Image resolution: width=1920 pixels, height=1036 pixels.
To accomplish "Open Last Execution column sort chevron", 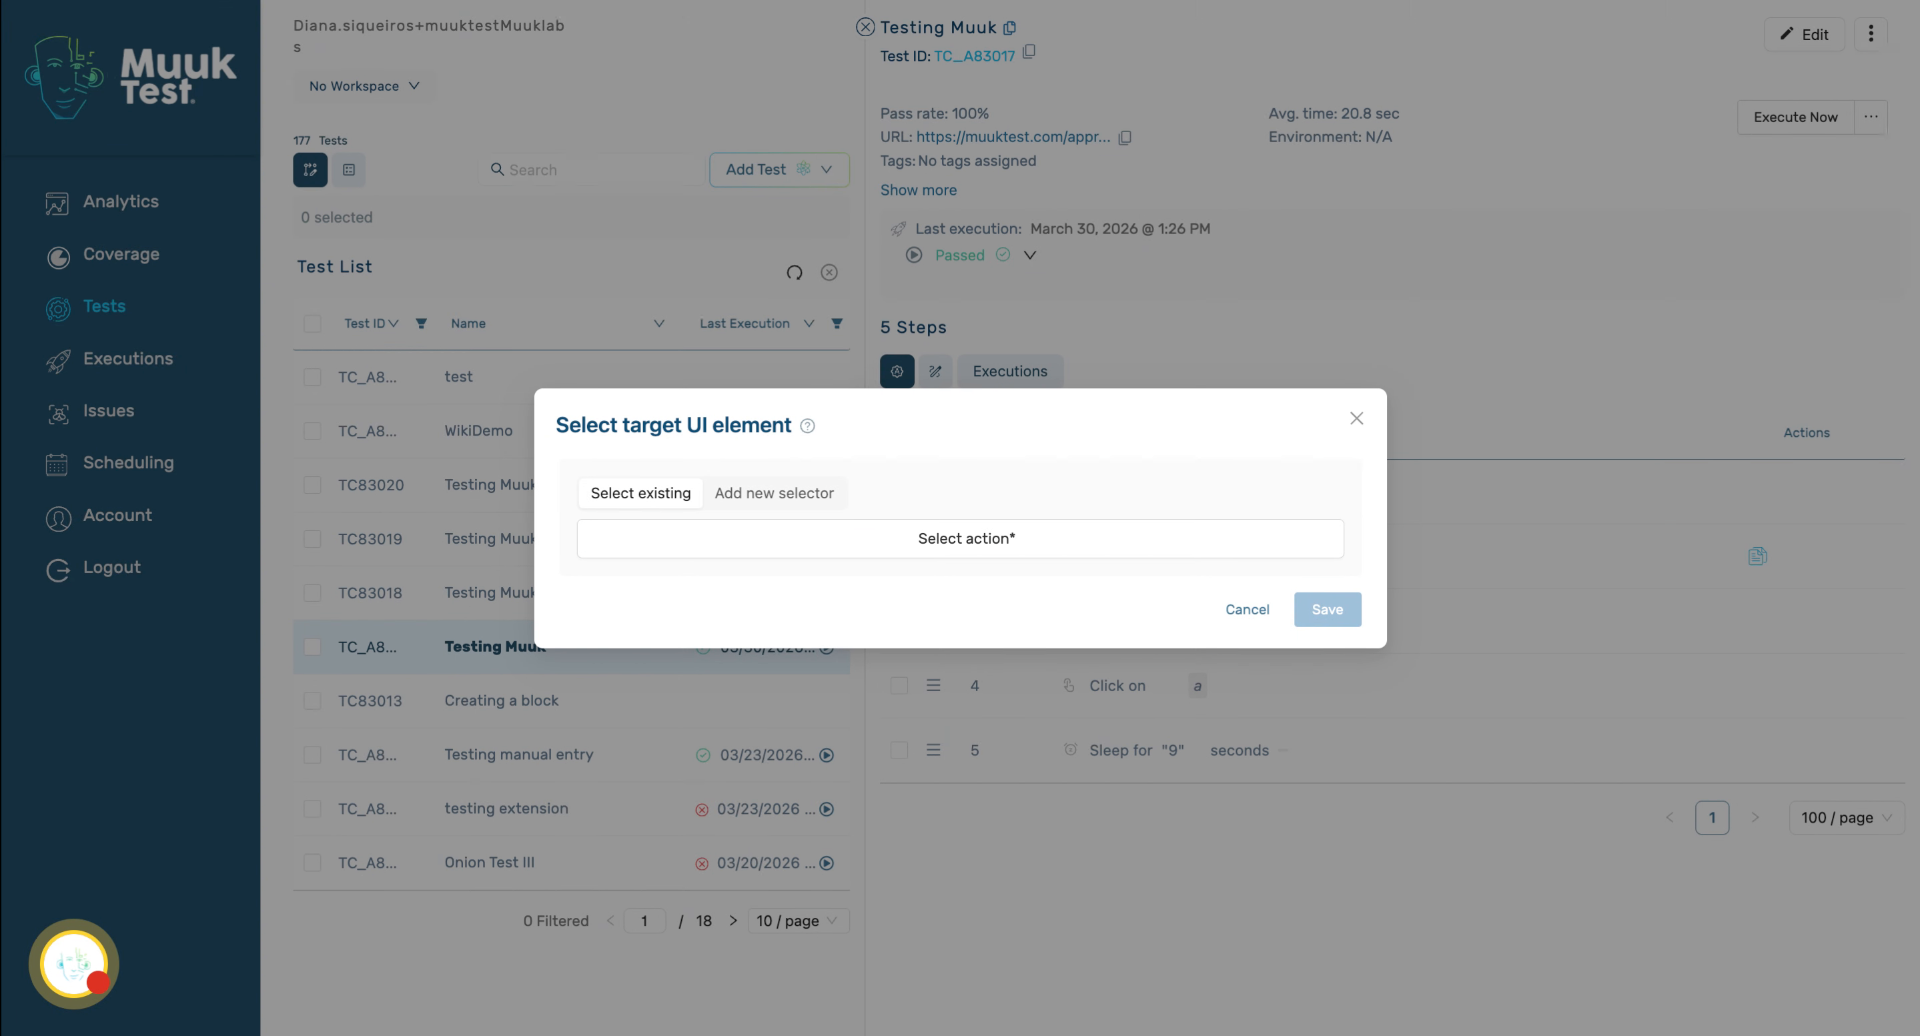I will pos(809,323).
